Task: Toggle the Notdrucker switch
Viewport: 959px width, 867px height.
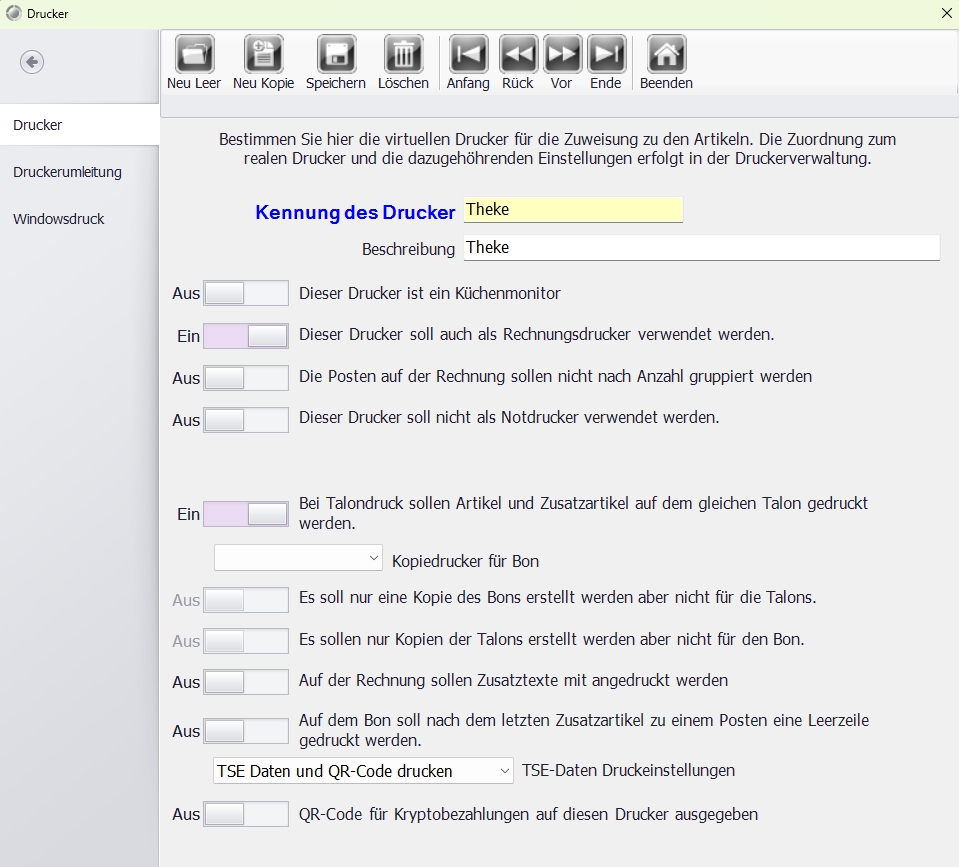Action: (245, 420)
